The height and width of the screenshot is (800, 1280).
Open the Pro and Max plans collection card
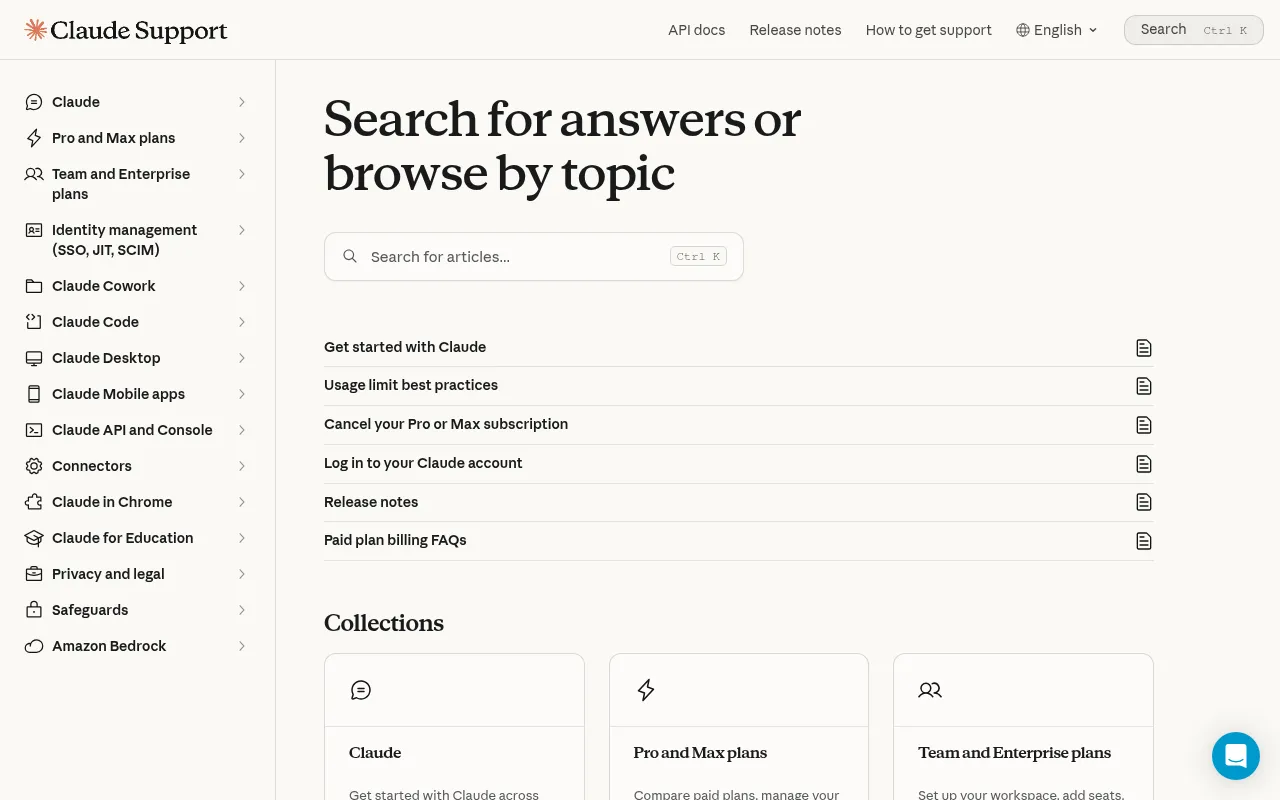739,727
